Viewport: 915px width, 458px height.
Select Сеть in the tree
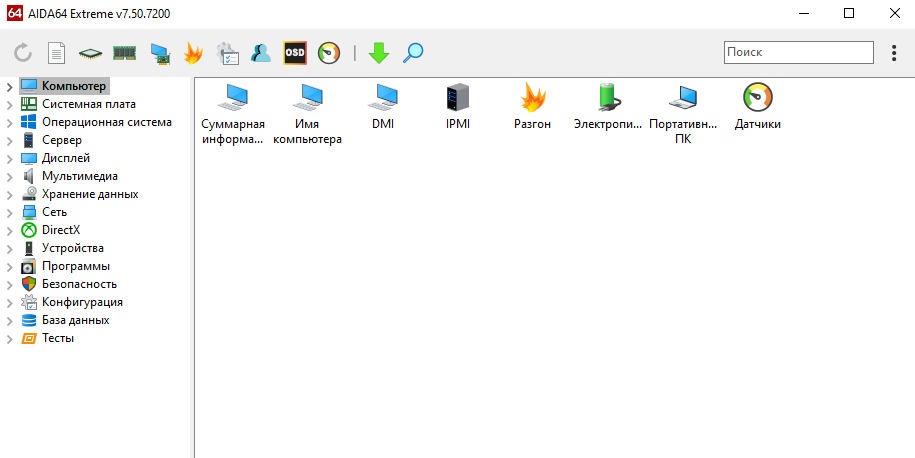(54, 212)
